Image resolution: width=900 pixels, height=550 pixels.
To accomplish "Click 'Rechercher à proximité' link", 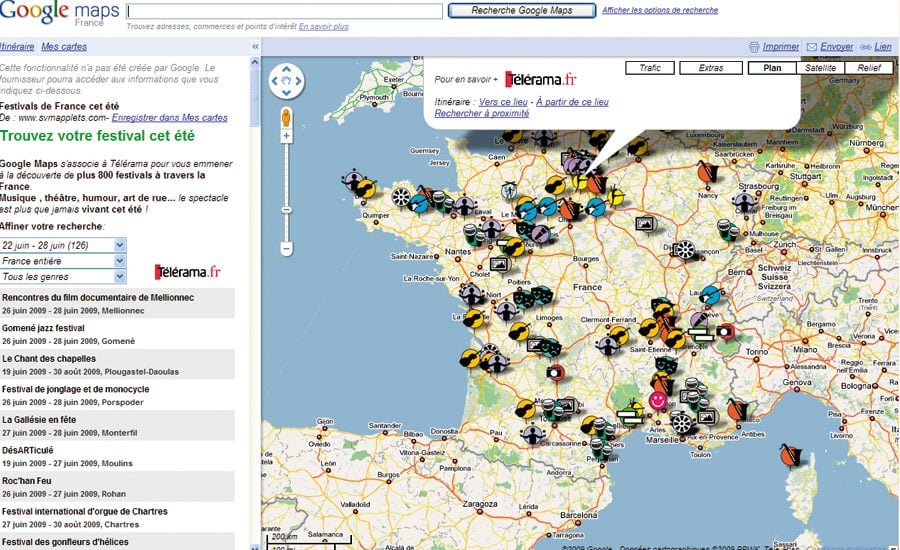I will tap(482, 113).
